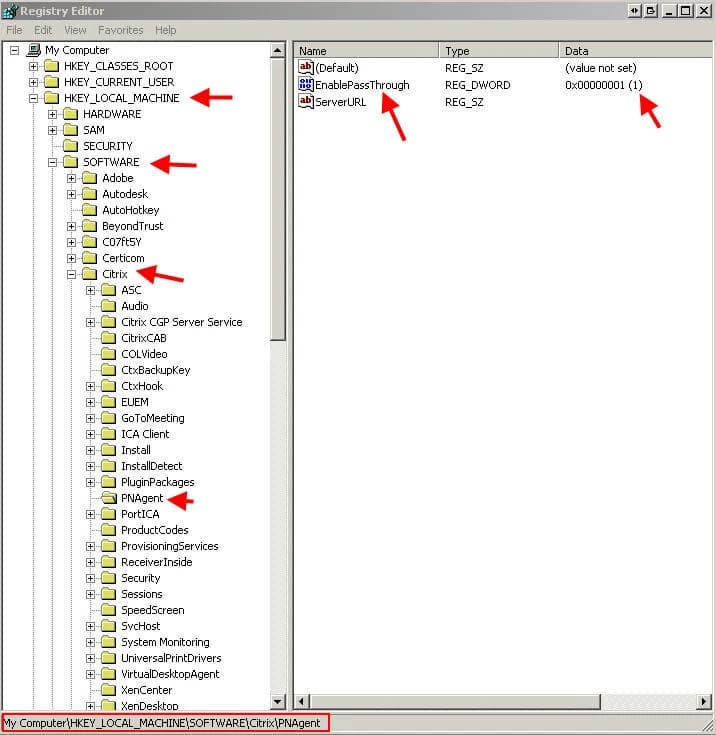Click the Adobe folder icon
This screenshot has width=716, height=735.
click(x=90, y=178)
